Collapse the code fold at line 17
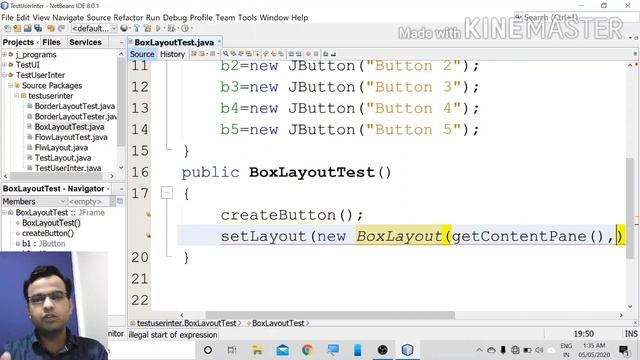The width and height of the screenshot is (640, 360). [x=167, y=193]
